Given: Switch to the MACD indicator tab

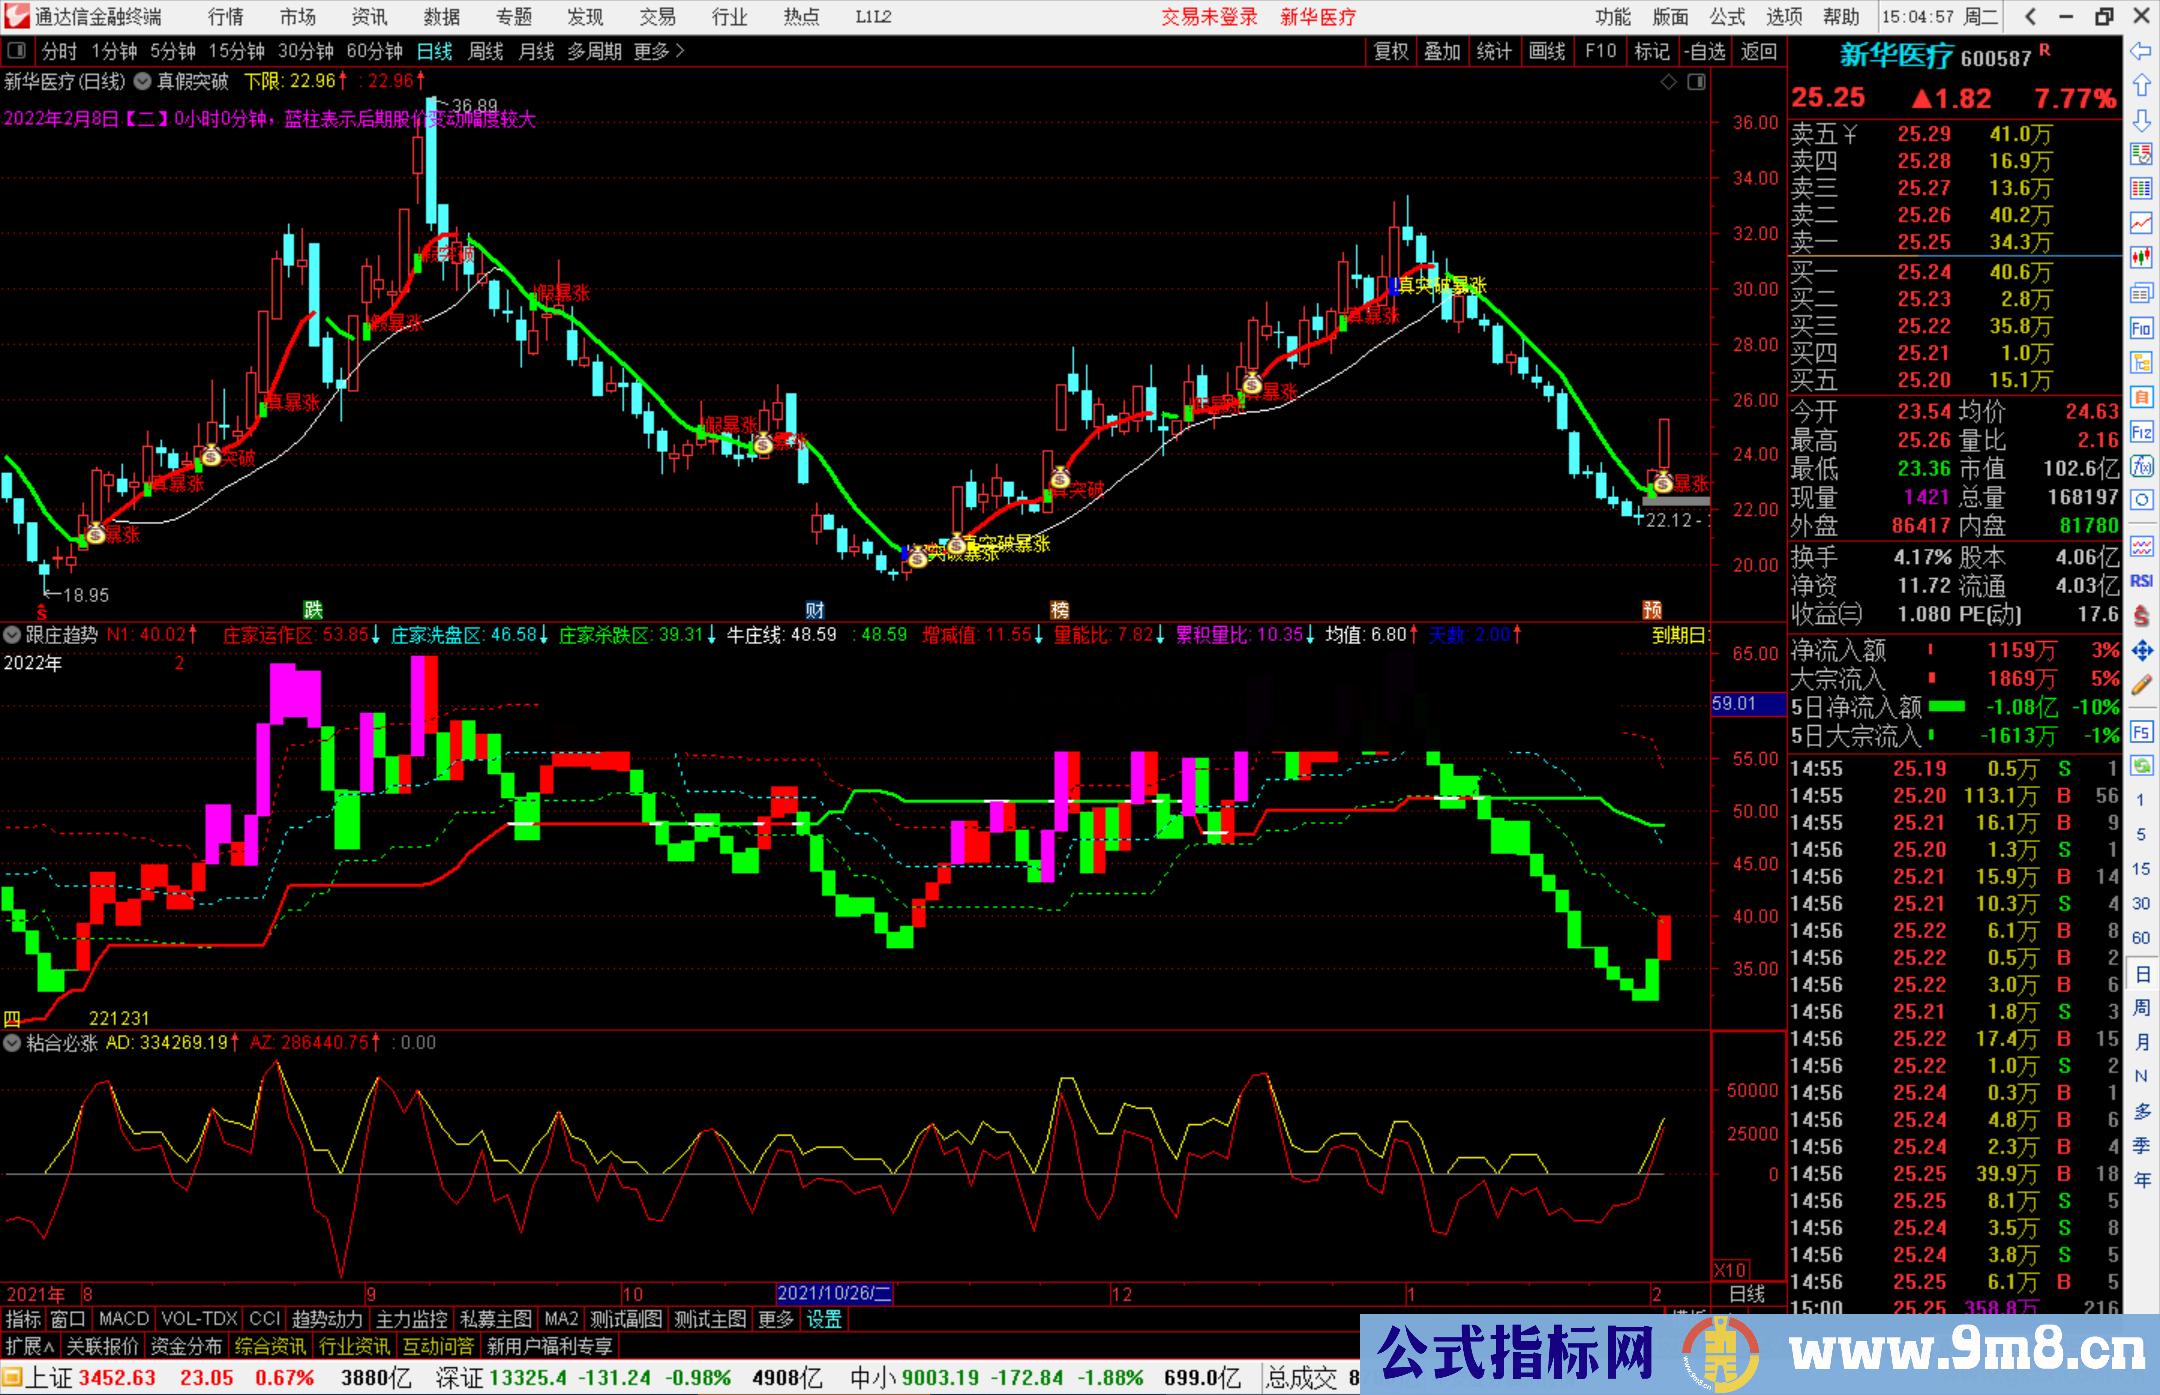Looking at the screenshot, I should click(x=124, y=1319).
